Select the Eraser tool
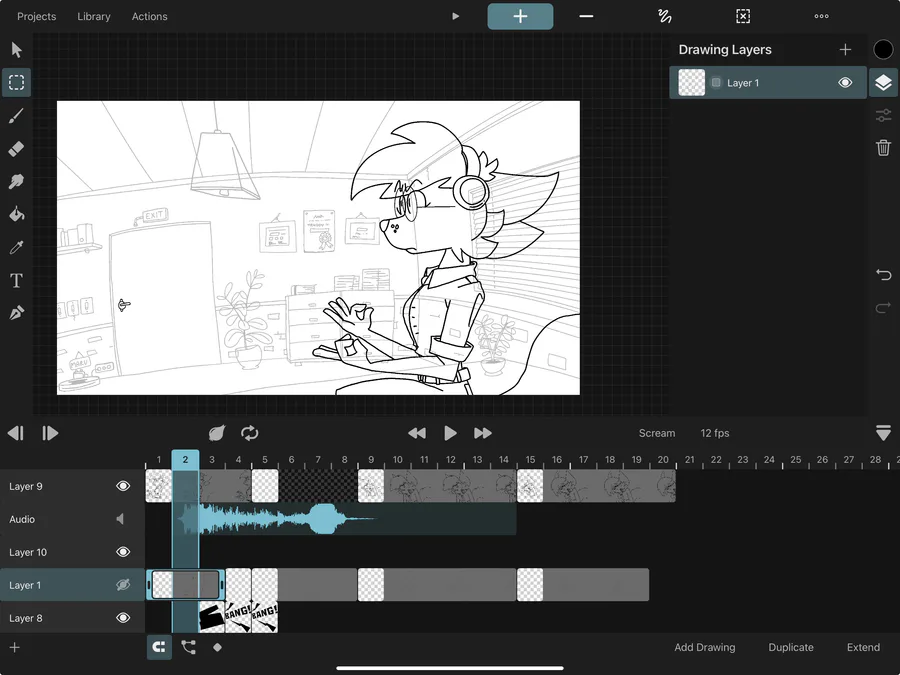The height and width of the screenshot is (675, 900). [x=16, y=149]
